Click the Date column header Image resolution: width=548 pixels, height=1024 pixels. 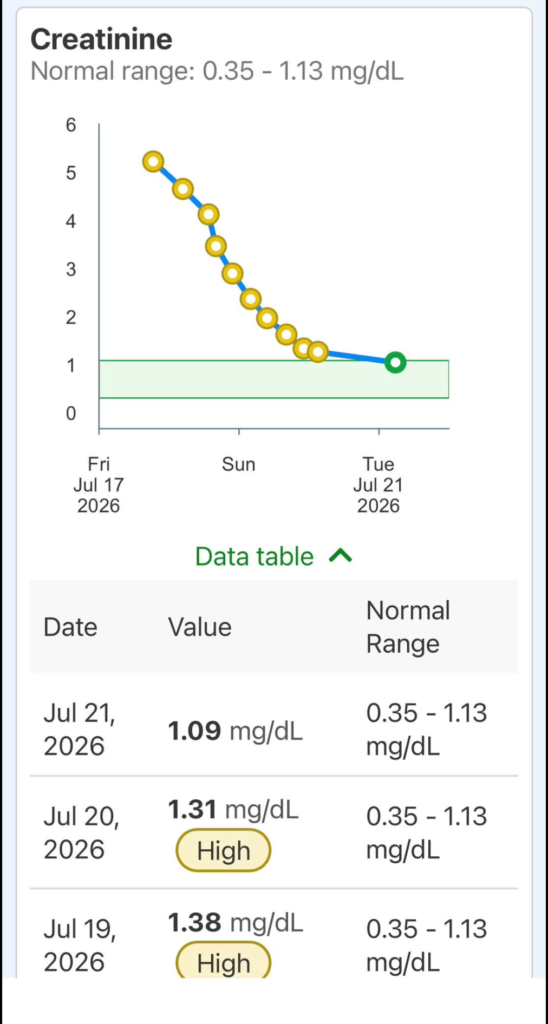click(x=71, y=628)
